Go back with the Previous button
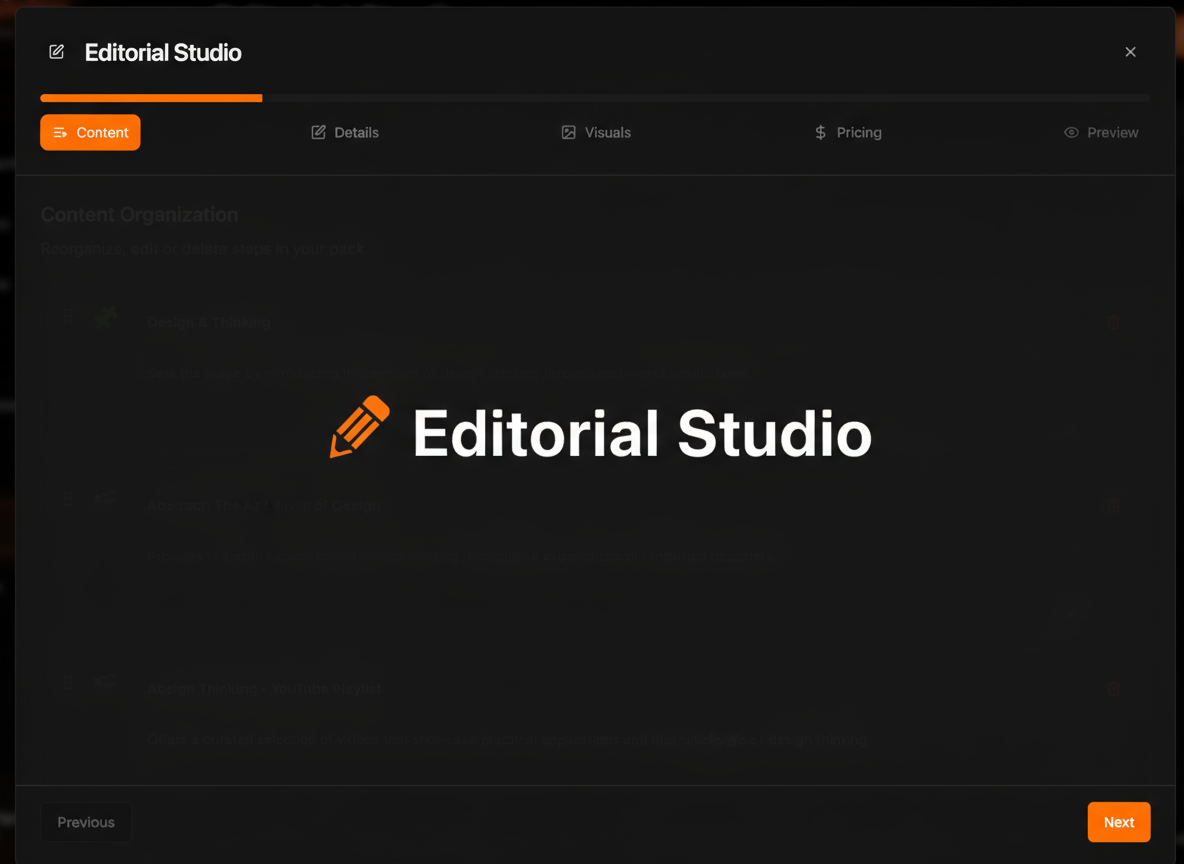Image resolution: width=1184 pixels, height=864 pixels. 86,822
